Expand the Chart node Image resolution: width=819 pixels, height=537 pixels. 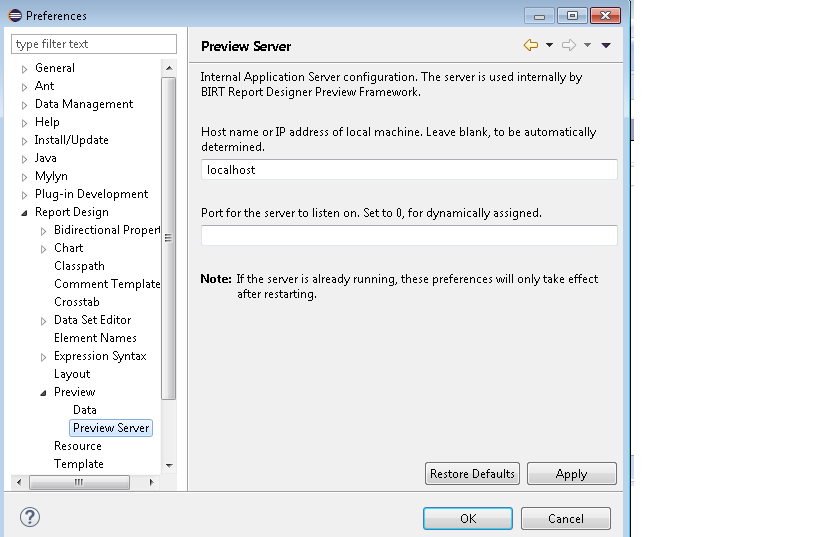click(x=43, y=249)
